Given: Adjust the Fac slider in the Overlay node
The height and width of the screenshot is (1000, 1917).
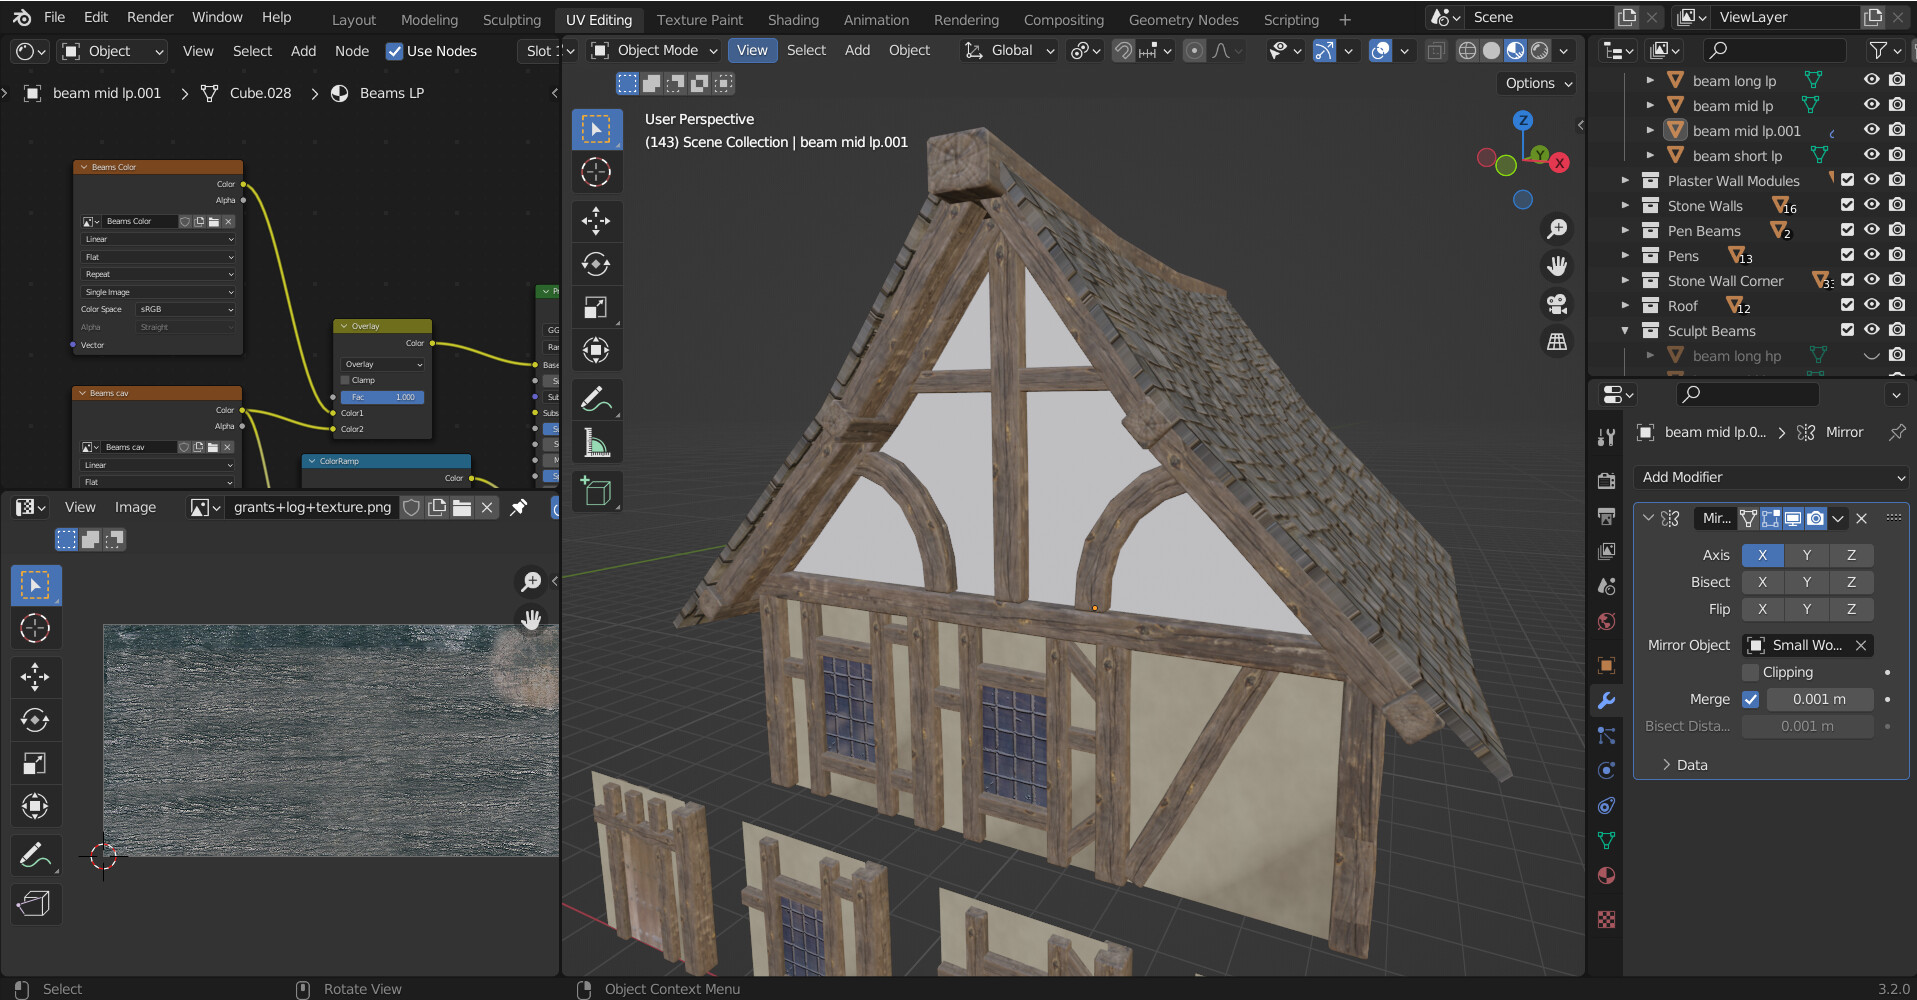Looking at the screenshot, I should 381,397.
